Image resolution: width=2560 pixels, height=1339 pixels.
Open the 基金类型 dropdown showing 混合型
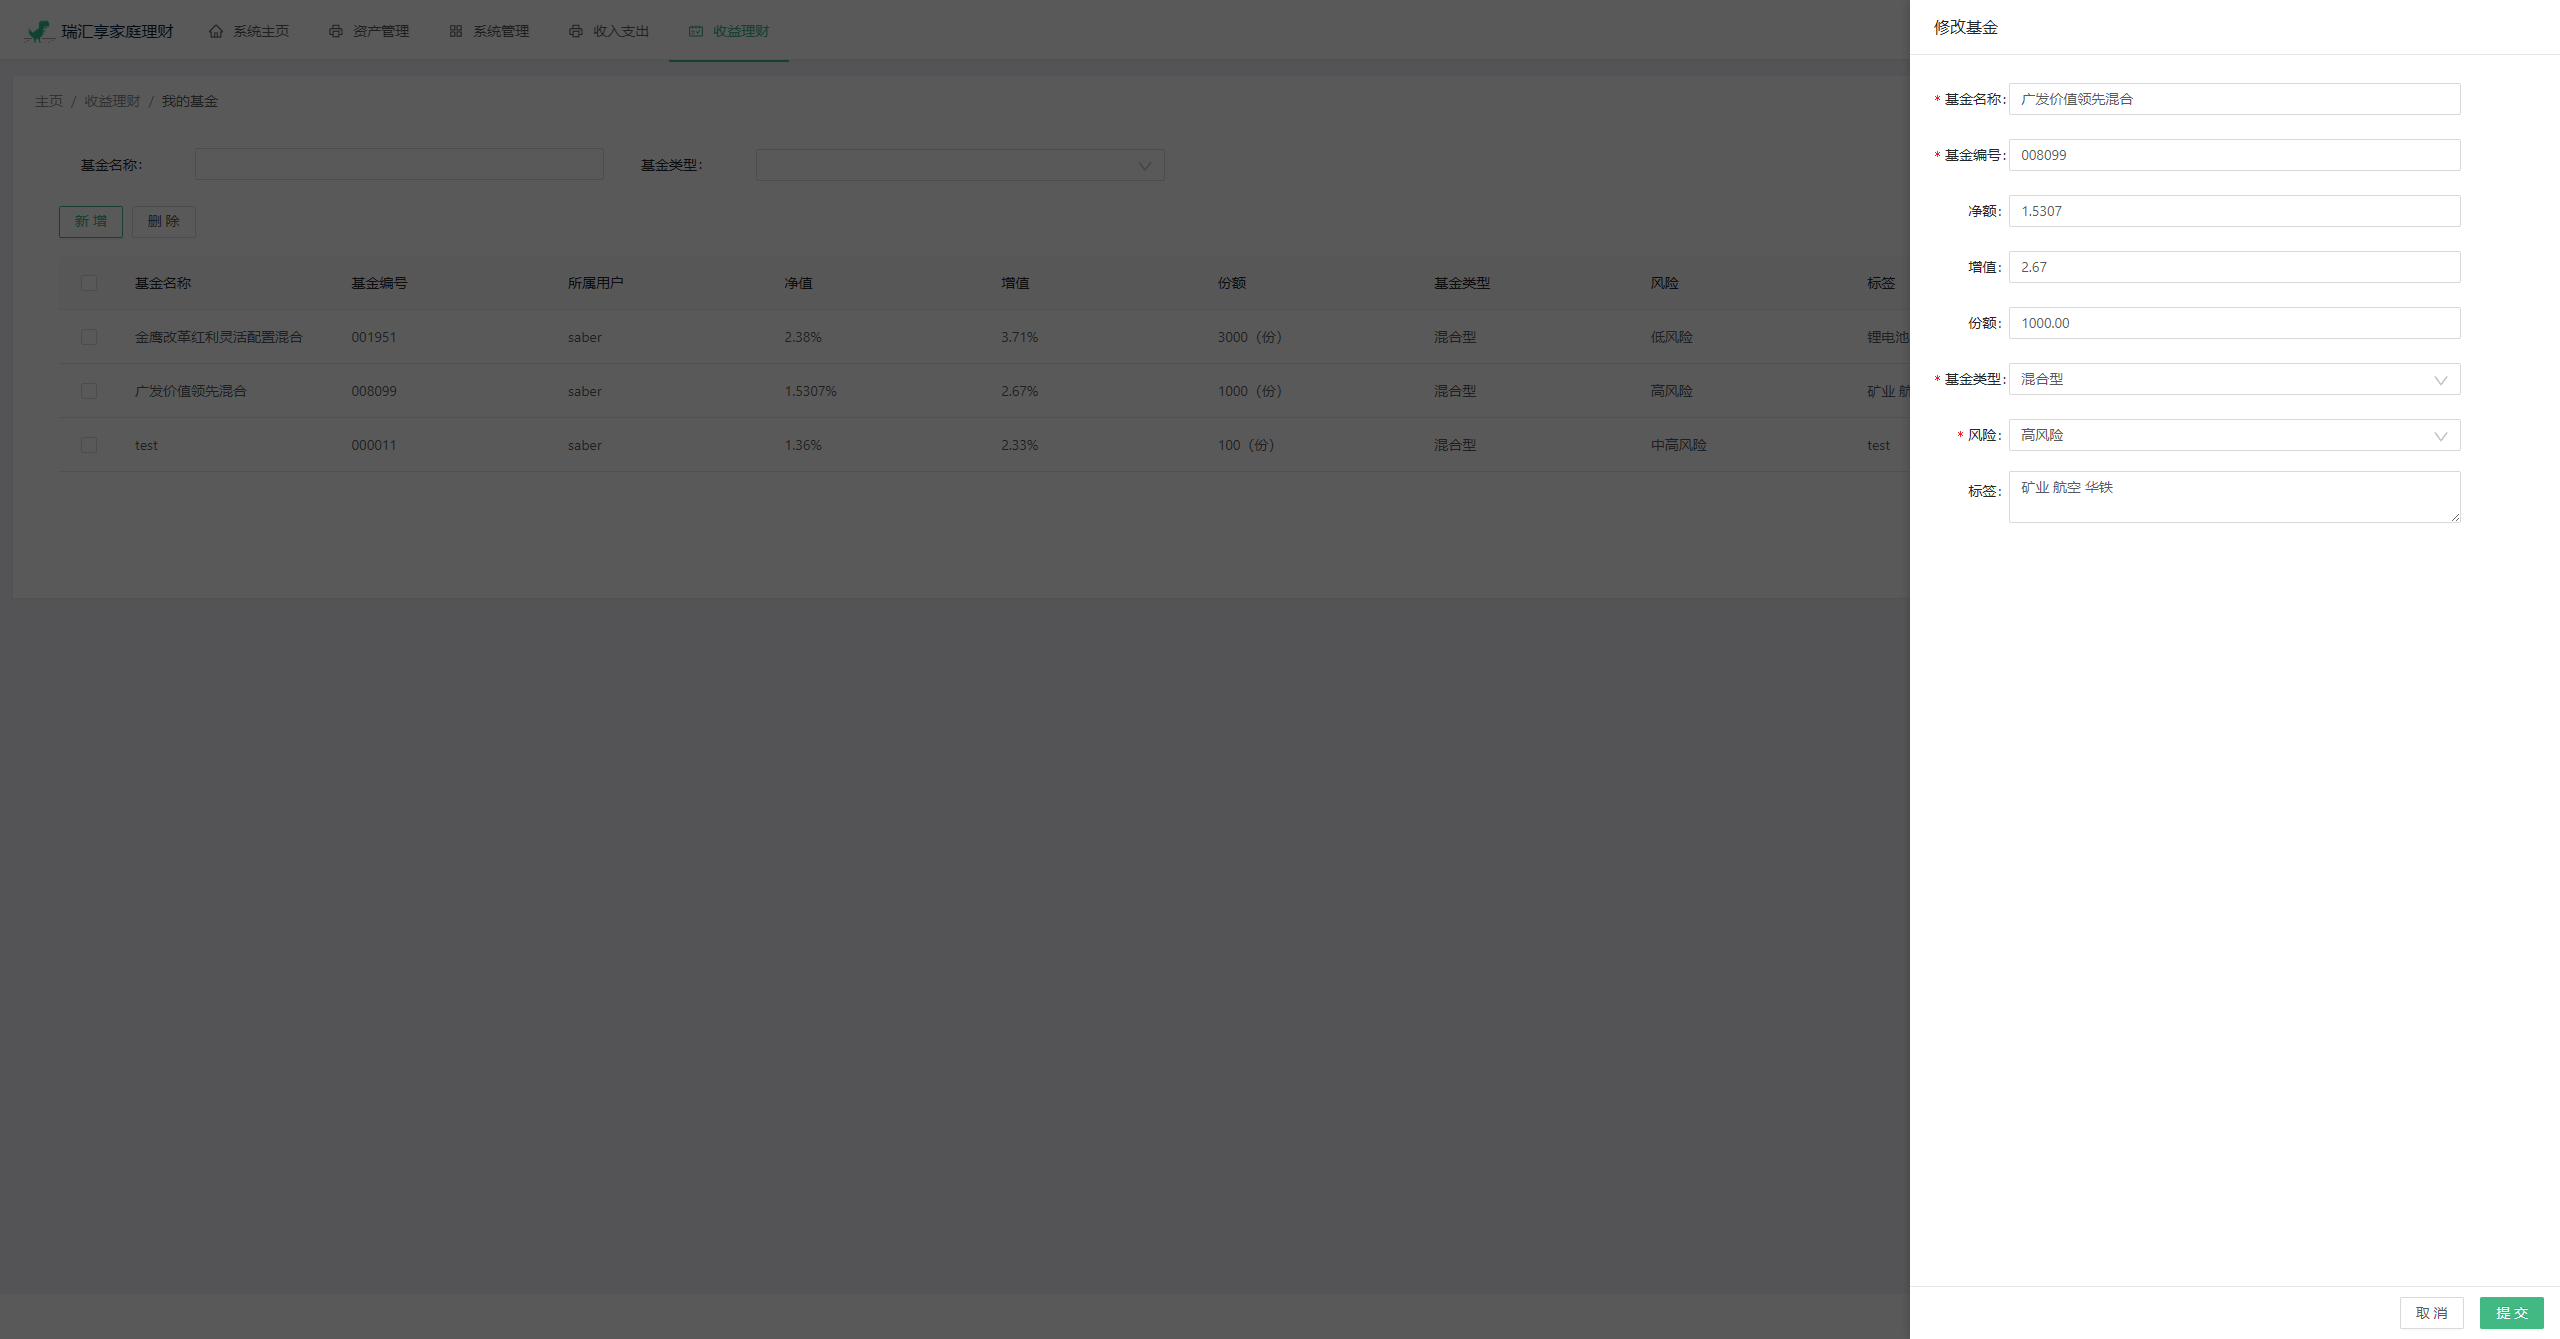[2233, 379]
